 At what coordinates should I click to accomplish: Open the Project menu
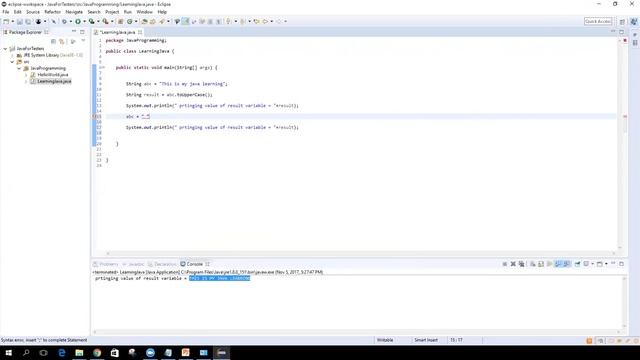click(x=112, y=12)
